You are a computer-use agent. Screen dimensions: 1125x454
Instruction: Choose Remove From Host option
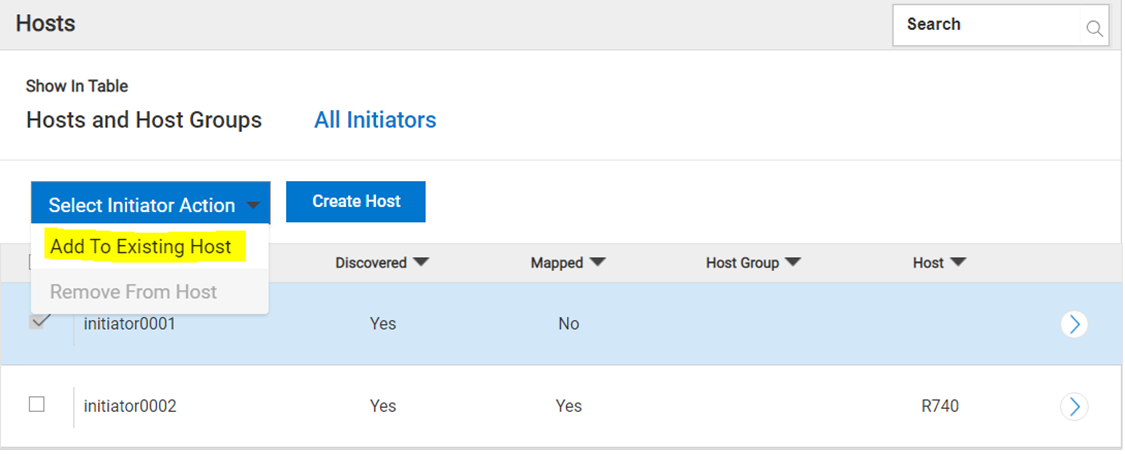pyautogui.click(x=133, y=292)
